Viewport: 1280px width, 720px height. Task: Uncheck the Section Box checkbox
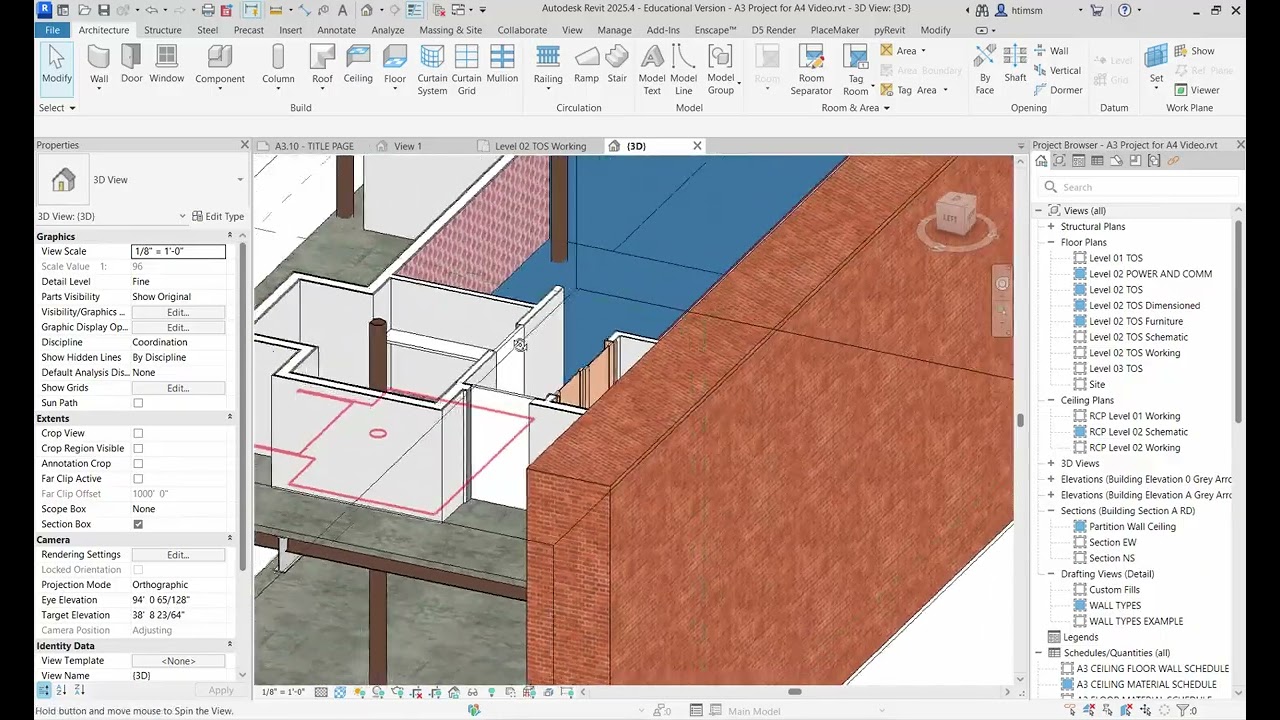tap(138, 524)
